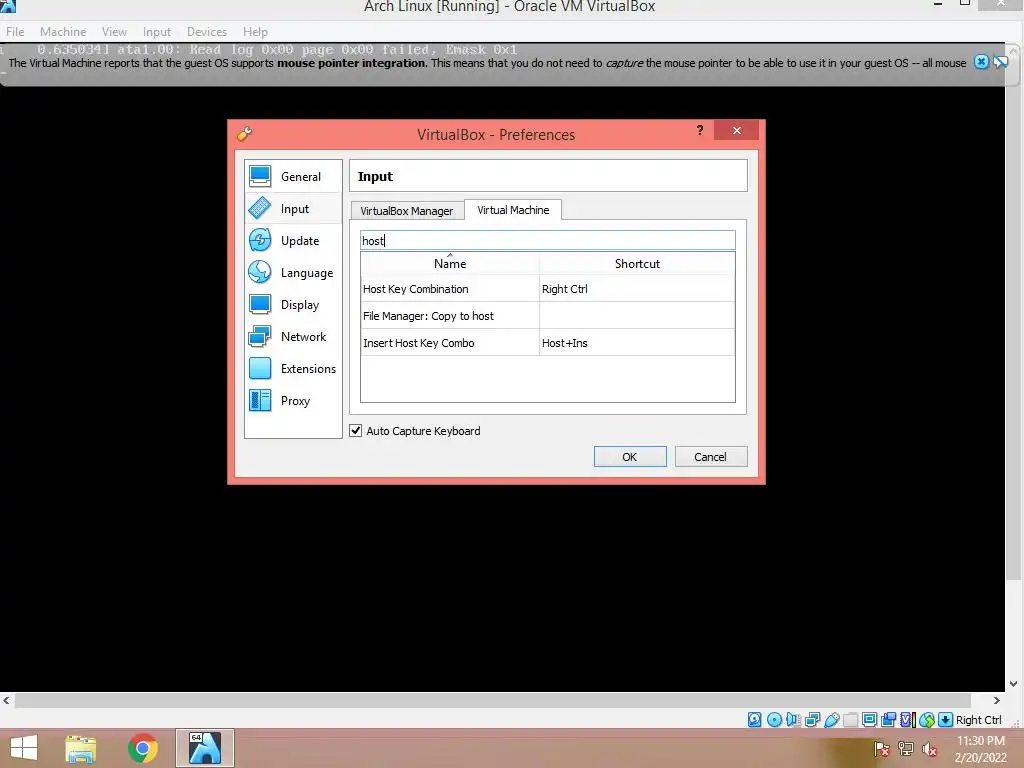The image size is (1024, 768).
Task: Select the Update preferences category
Action: tap(293, 240)
